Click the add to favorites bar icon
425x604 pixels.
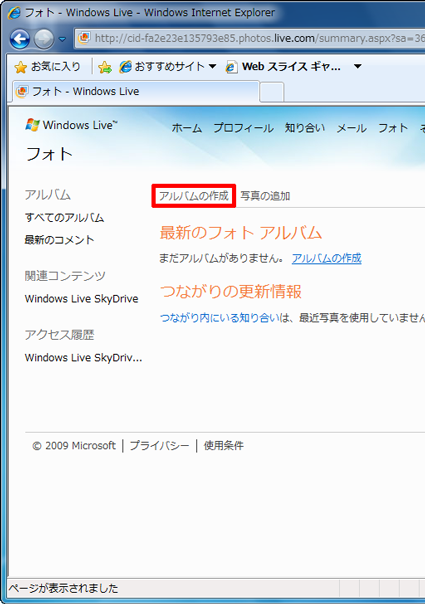[104, 67]
